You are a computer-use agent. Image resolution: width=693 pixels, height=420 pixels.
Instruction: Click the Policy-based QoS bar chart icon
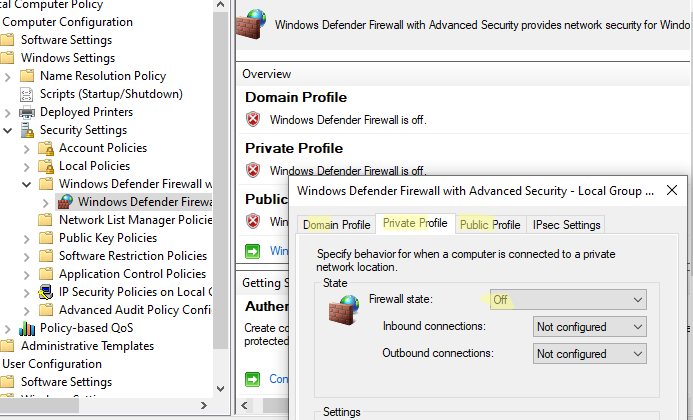point(27,328)
